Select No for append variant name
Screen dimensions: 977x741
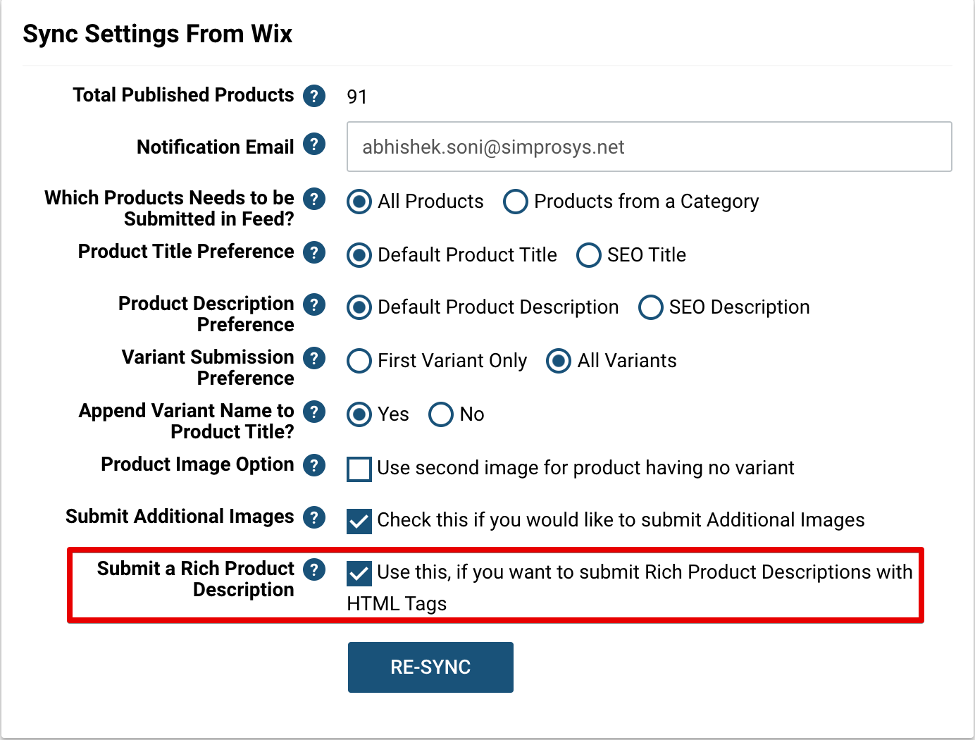click(441, 415)
